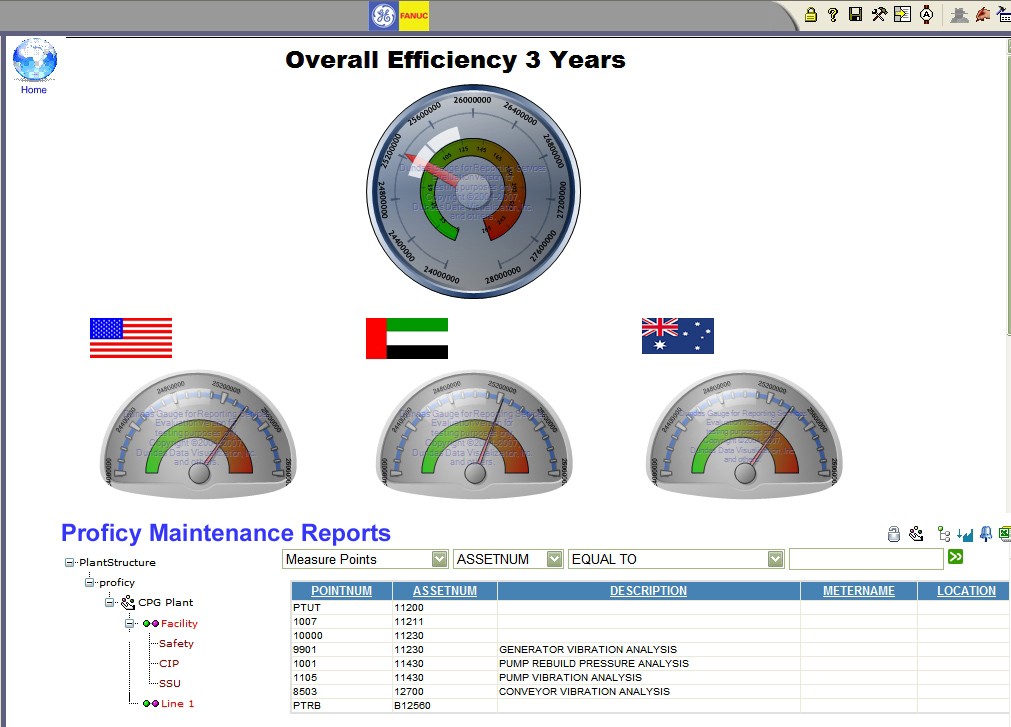Sort by the DESCRIPTION column header
Screen dimensions: 1011x727
click(x=649, y=591)
